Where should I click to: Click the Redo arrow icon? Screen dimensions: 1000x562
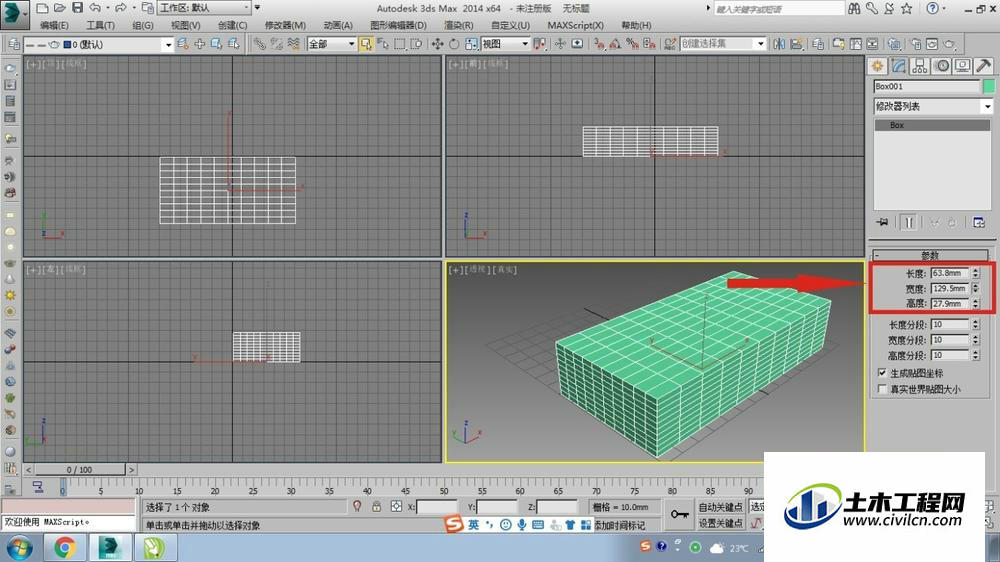[120, 8]
